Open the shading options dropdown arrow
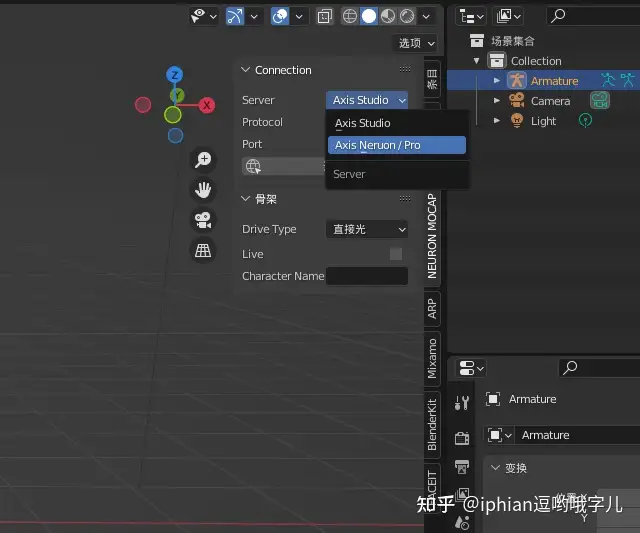This screenshot has height=533, width=640. click(x=426, y=17)
